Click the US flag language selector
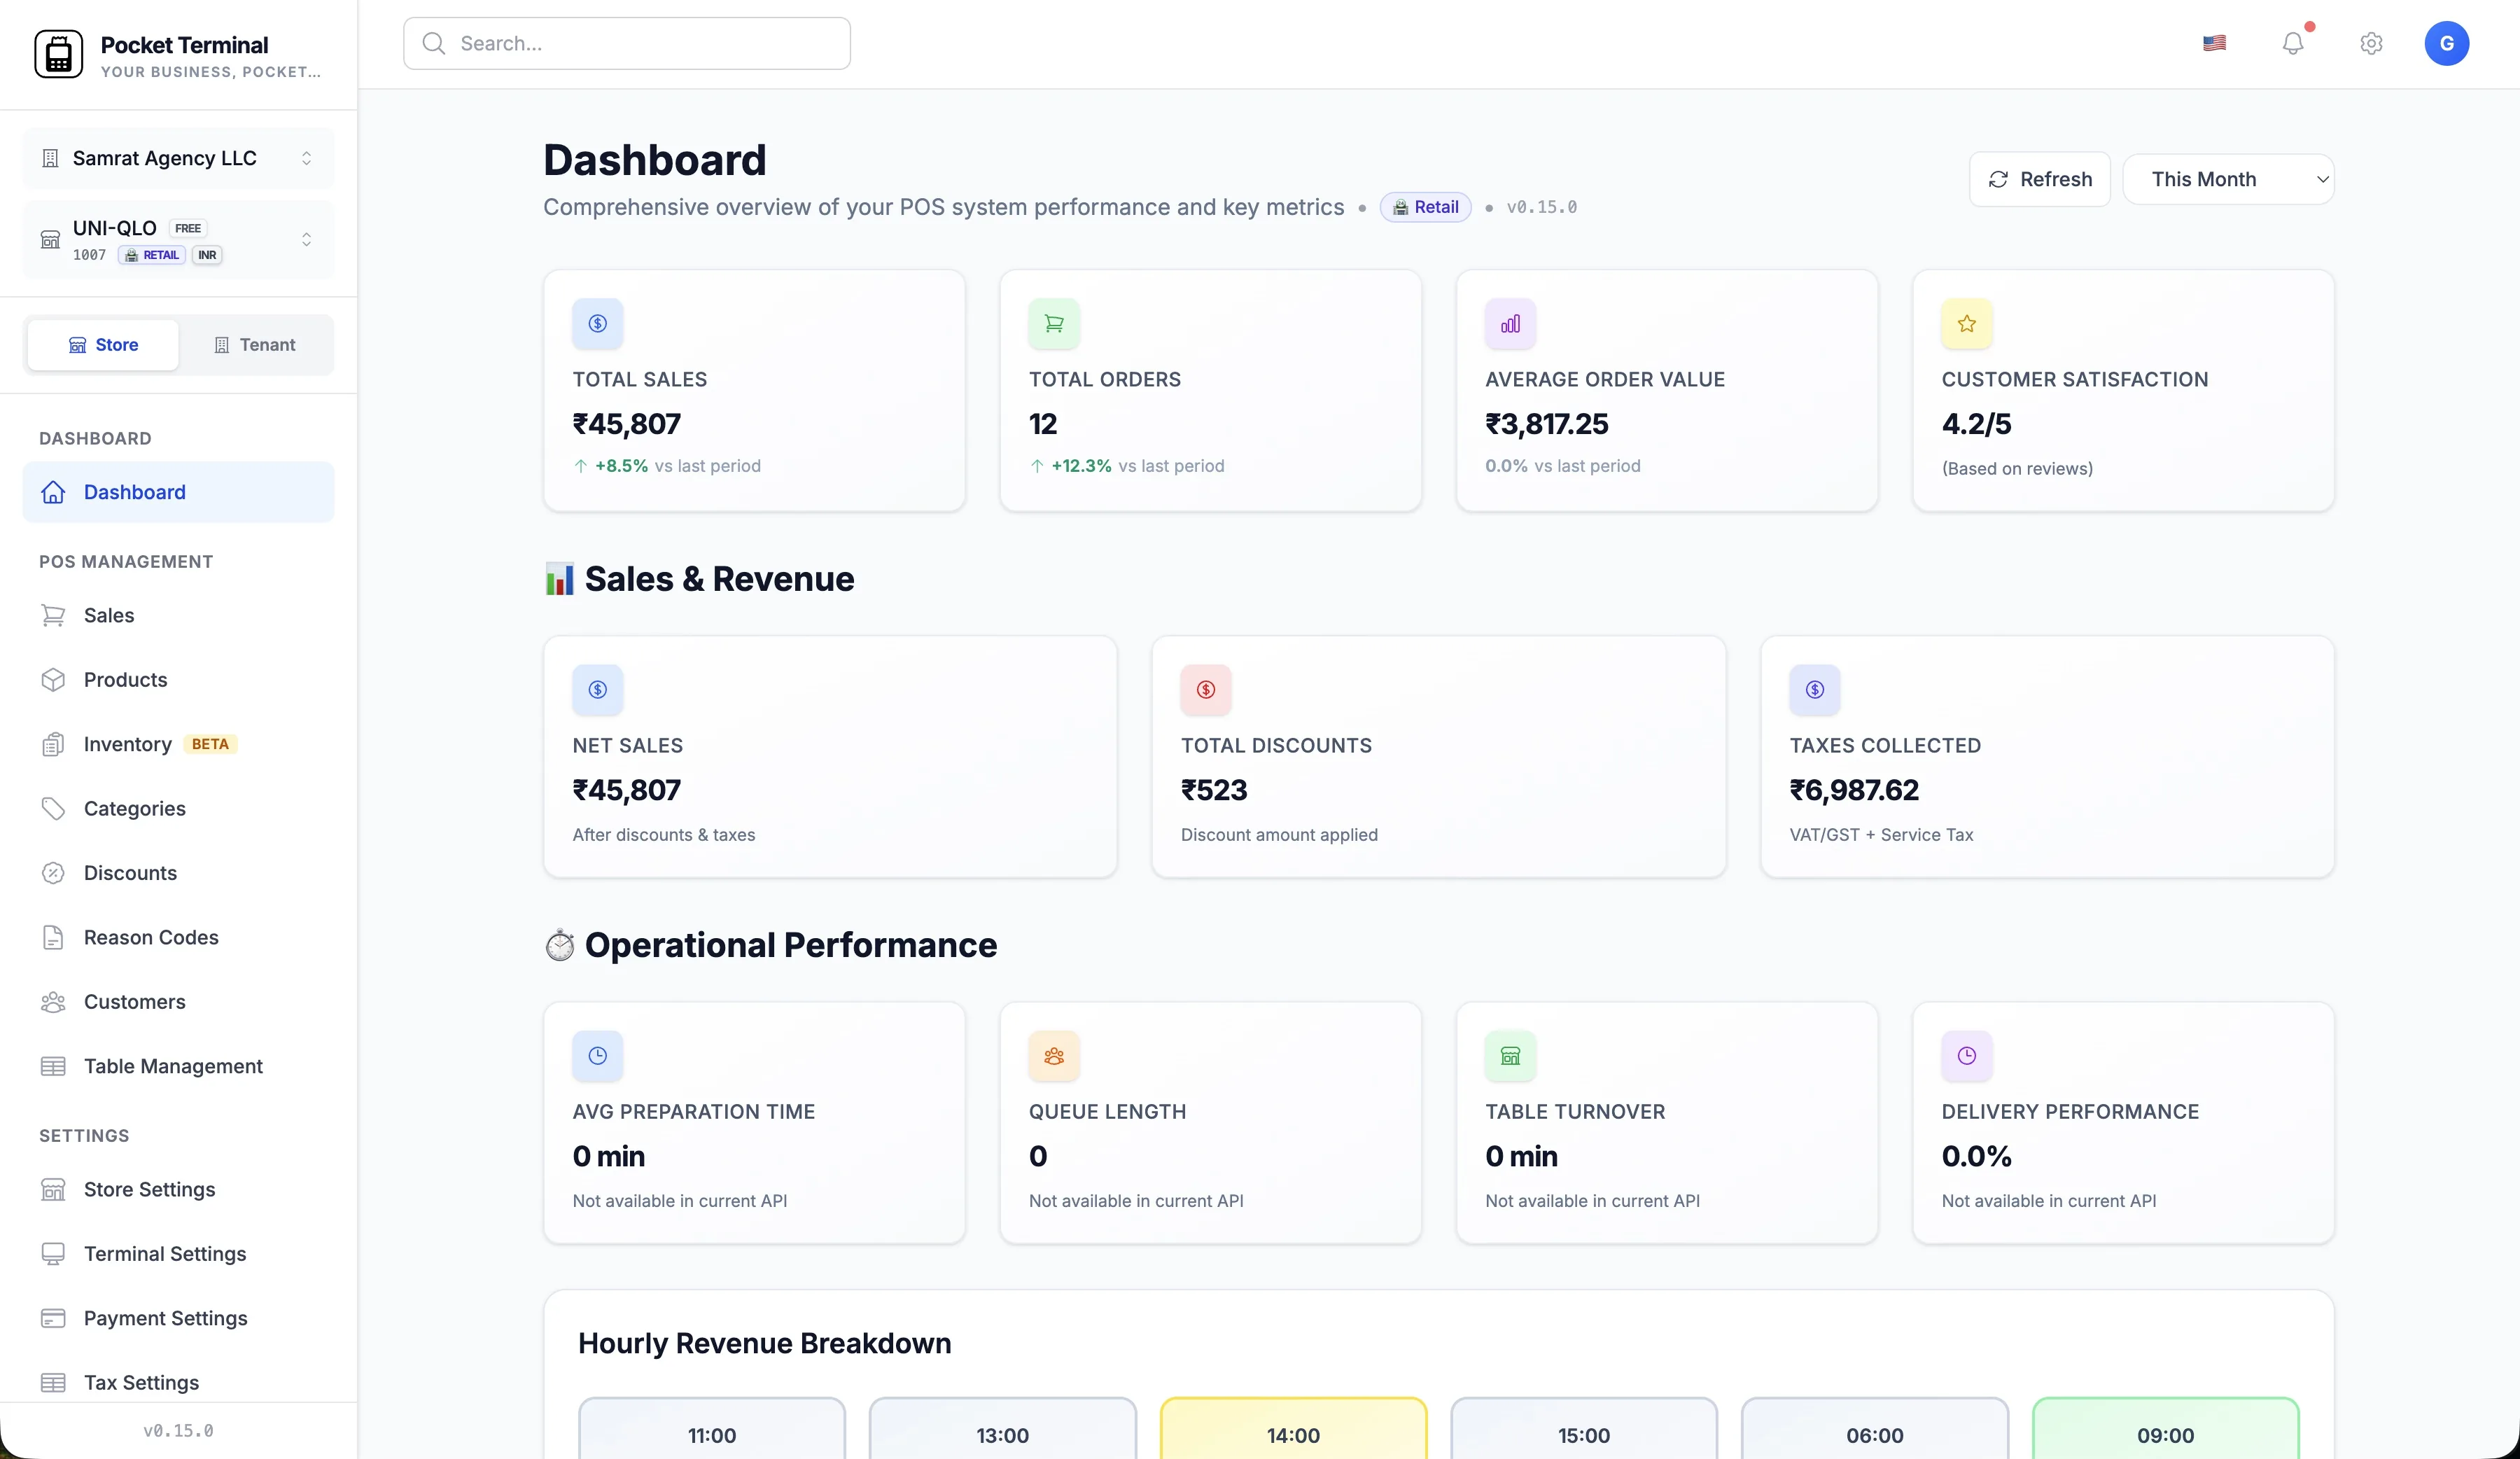Viewport: 2520px width, 1459px height. pos(2214,43)
